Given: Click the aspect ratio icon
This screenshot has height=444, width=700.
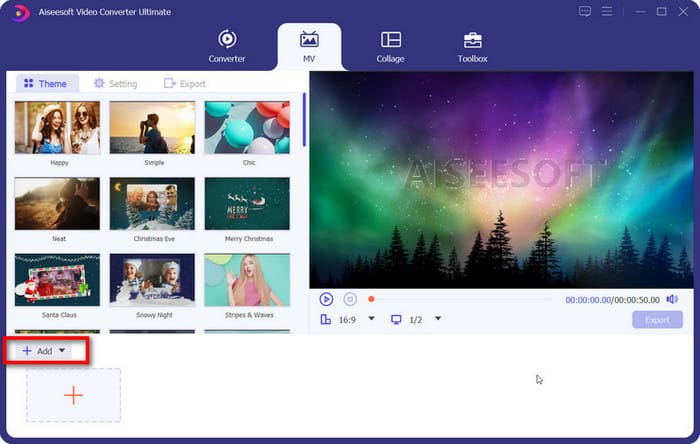Looking at the screenshot, I should tap(325, 319).
